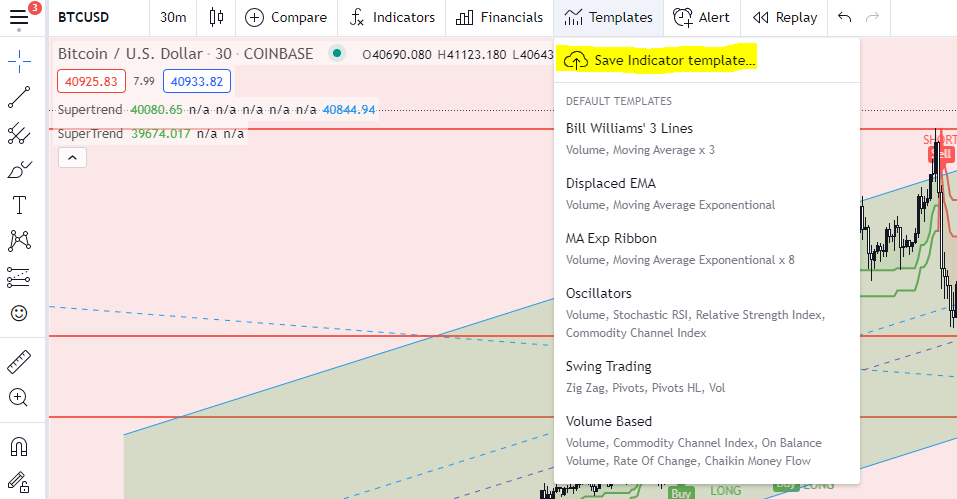Open the Indicators dialog
Screen dimensions: 957x499
tap(392, 18)
